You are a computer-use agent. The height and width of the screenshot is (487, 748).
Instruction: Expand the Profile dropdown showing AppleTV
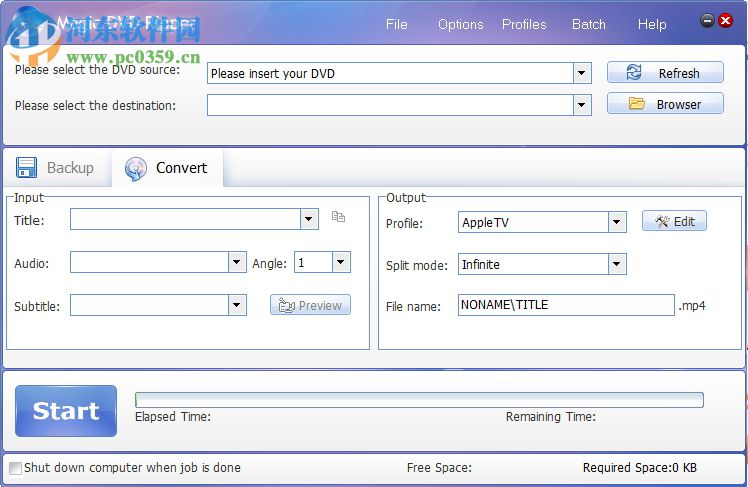[x=617, y=222]
